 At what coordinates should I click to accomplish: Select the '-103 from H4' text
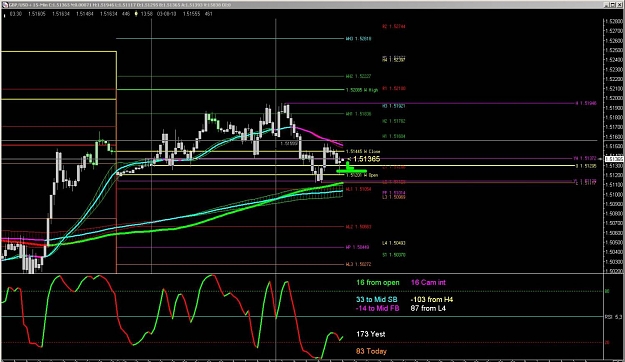pyautogui.click(x=432, y=299)
